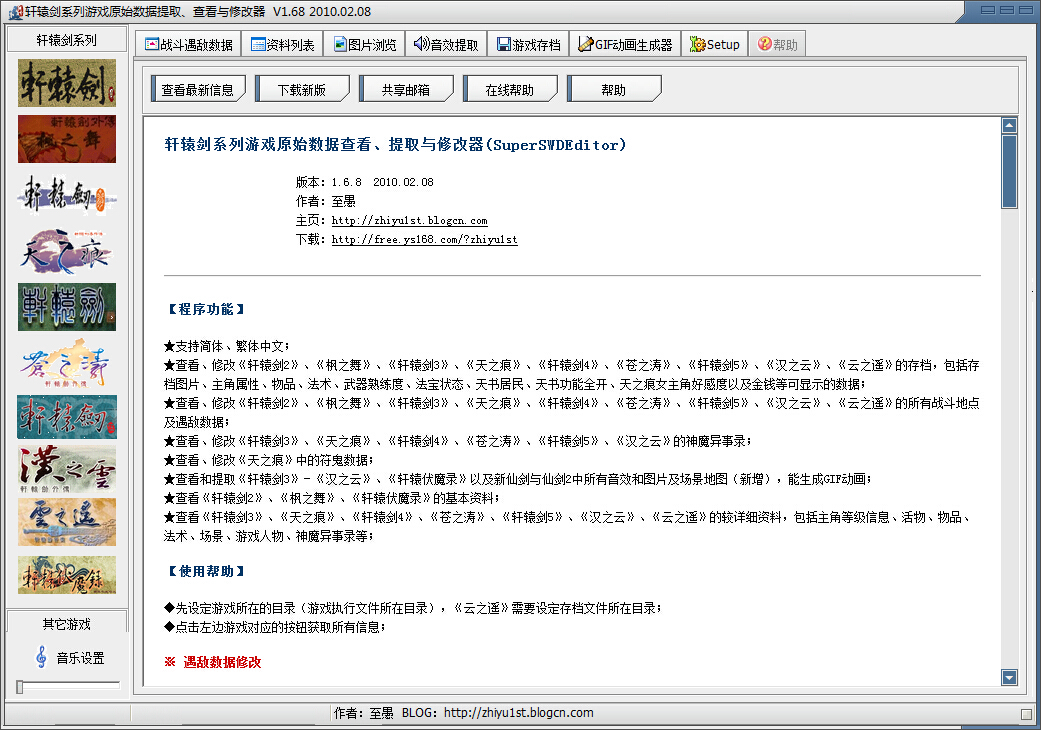Select the 枫之舞 game logo in sidebar
The height and width of the screenshot is (730, 1041).
(67, 139)
